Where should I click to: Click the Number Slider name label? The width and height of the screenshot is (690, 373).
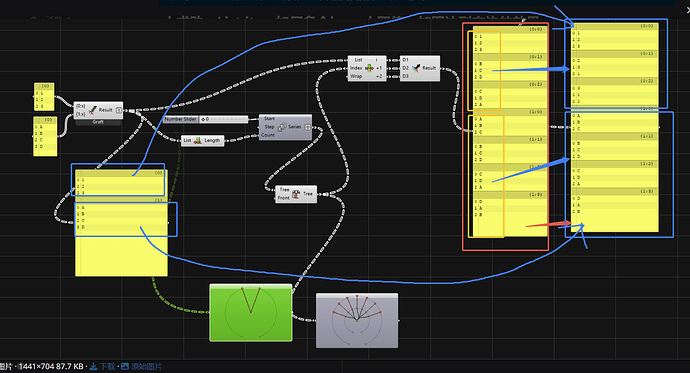coord(180,119)
